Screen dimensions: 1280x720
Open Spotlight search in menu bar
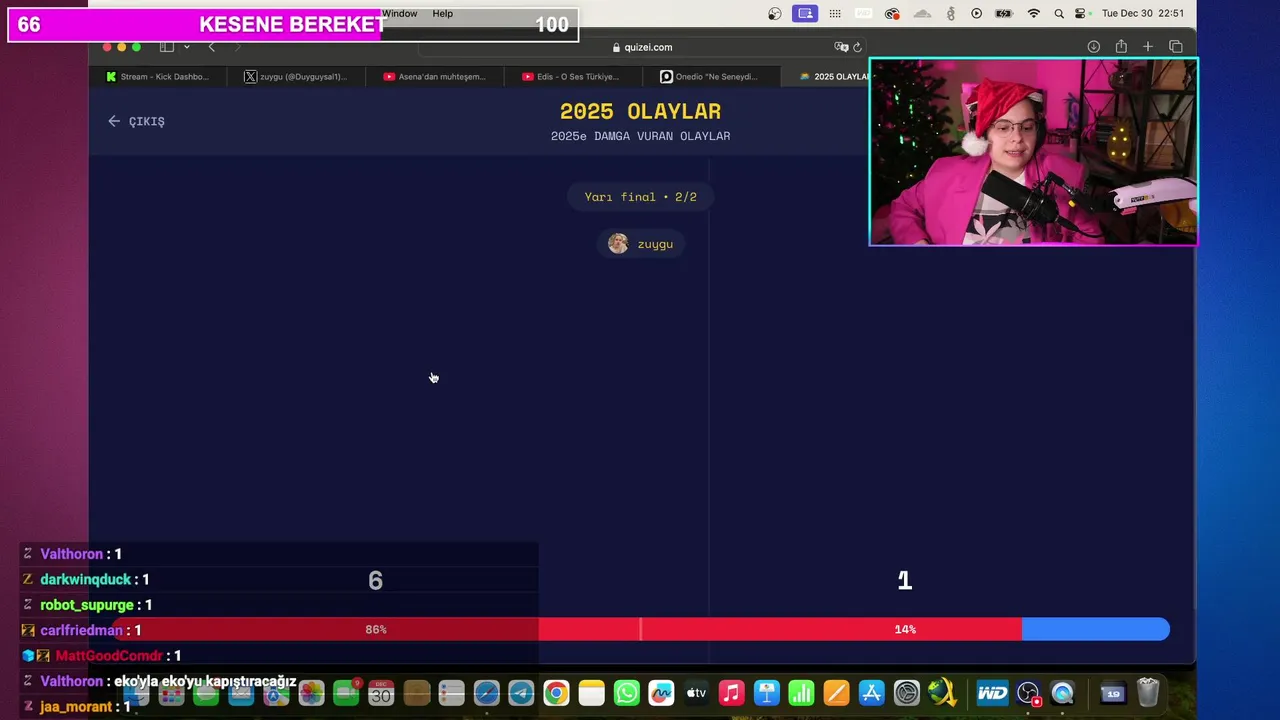pos(1059,14)
